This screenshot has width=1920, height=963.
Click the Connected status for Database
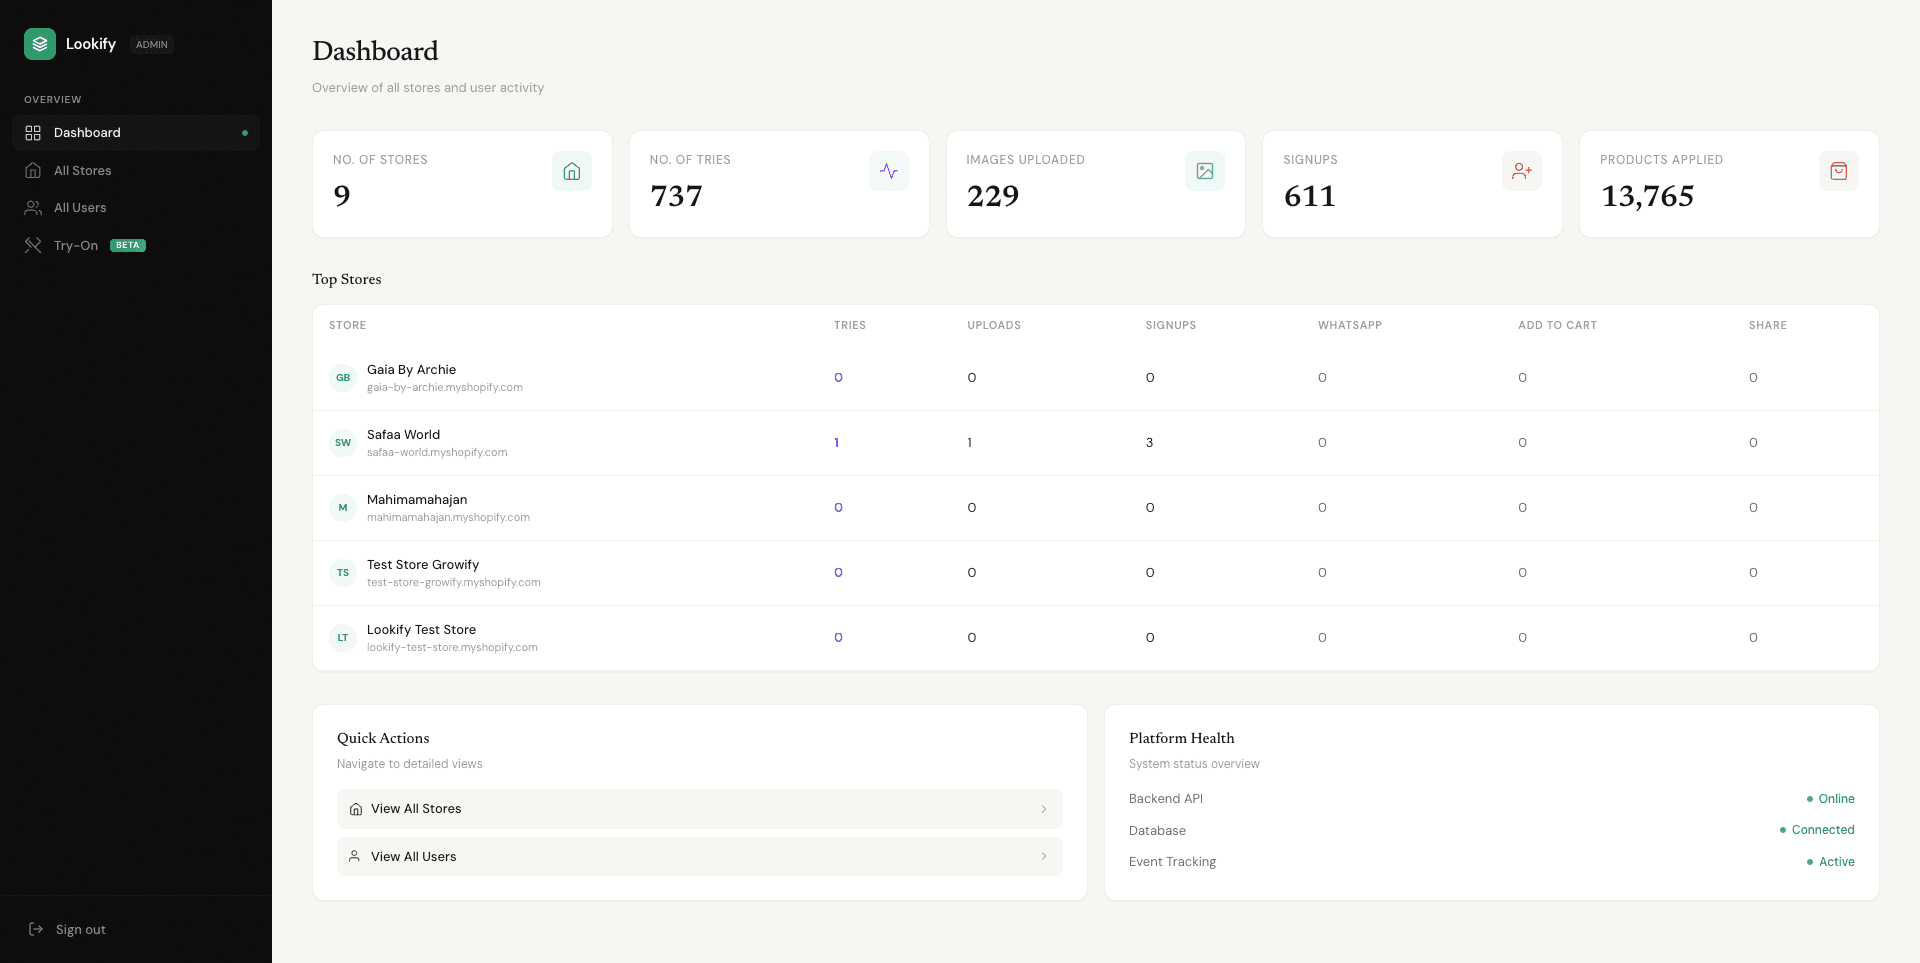point(1817,830)
